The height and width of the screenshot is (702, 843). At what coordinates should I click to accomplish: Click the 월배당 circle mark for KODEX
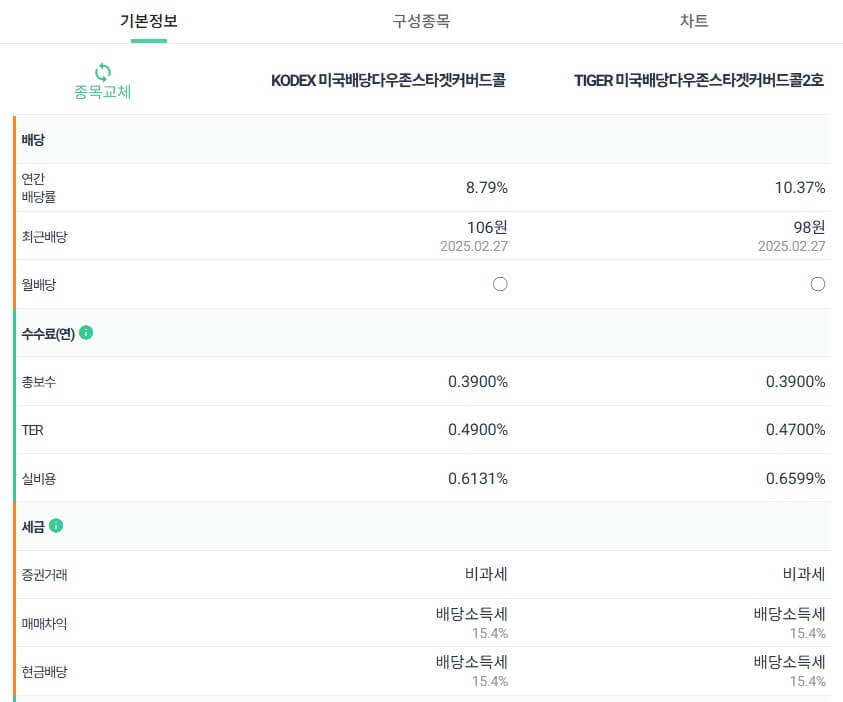pyautogui.click(x=500, y=284)
